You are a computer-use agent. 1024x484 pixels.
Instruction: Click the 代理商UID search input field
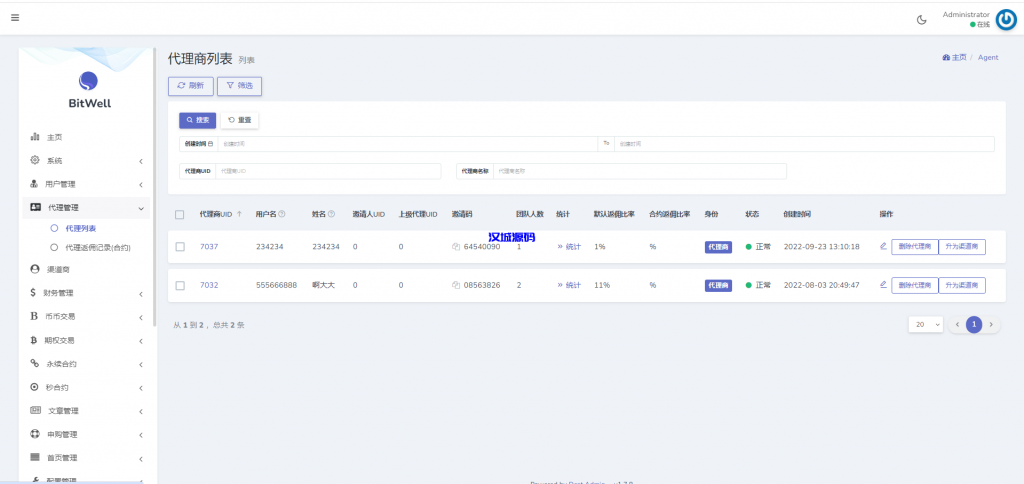click(x=327, y=171)
